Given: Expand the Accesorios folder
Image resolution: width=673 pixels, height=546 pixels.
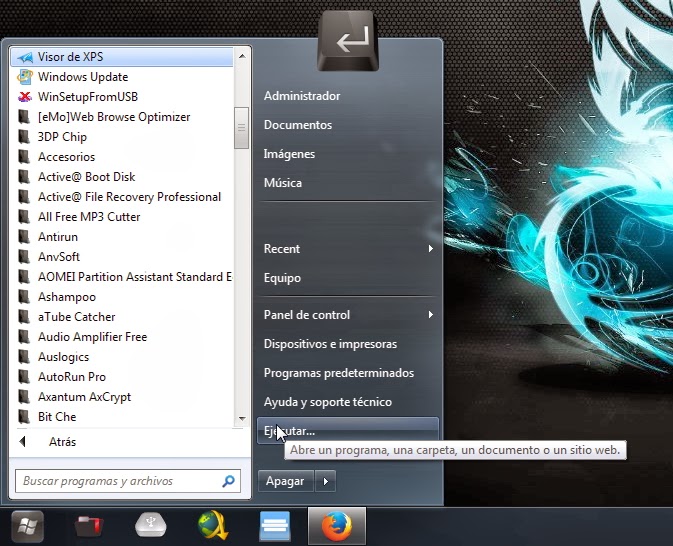Looking at the screenshot, I should (x=122, y=157).
